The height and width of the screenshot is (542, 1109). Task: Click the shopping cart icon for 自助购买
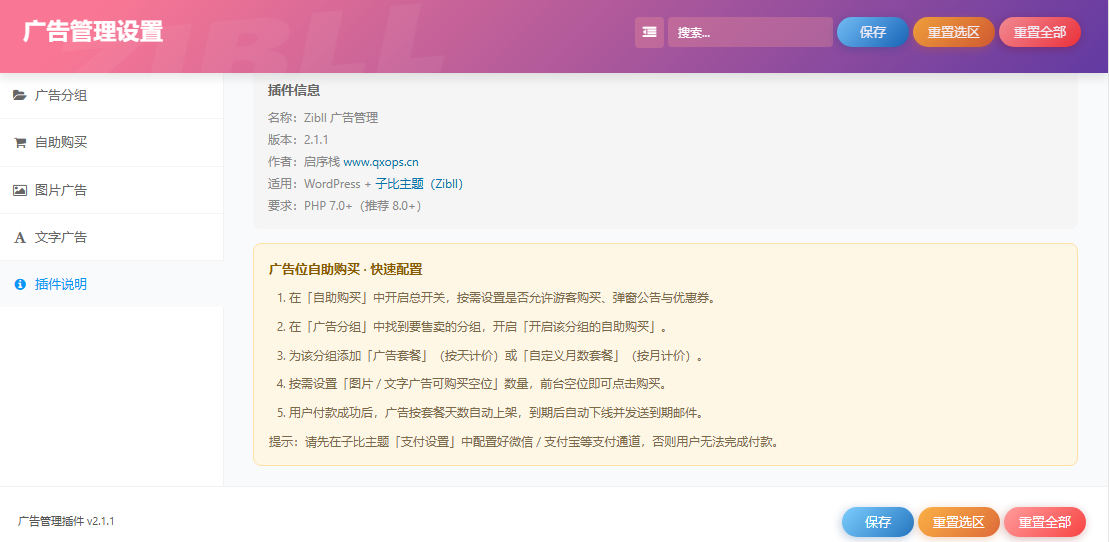click(x=20, y=142)
